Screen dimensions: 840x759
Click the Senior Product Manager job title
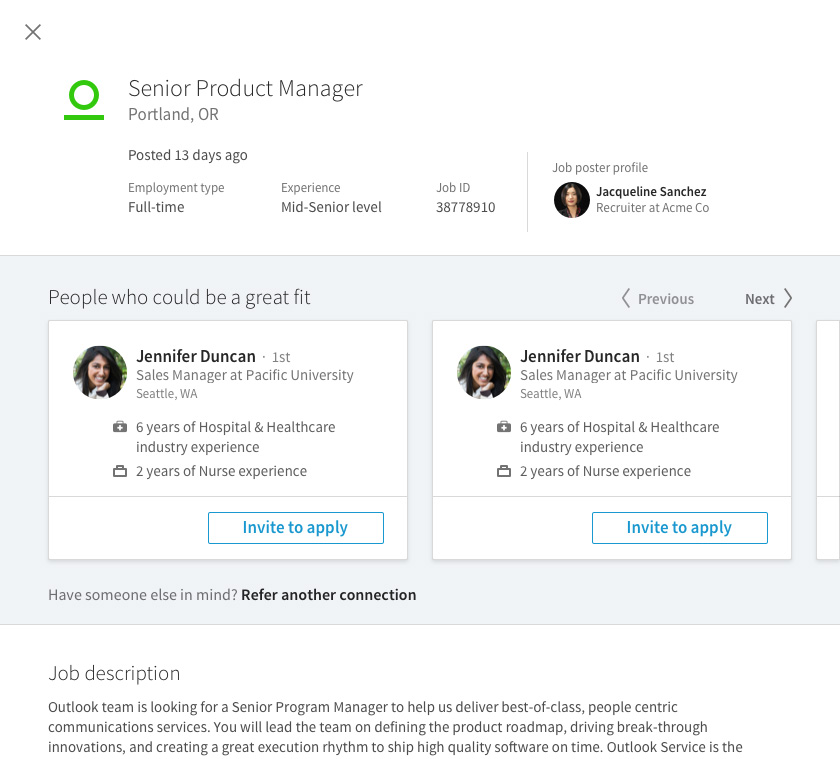coord(245,88)
